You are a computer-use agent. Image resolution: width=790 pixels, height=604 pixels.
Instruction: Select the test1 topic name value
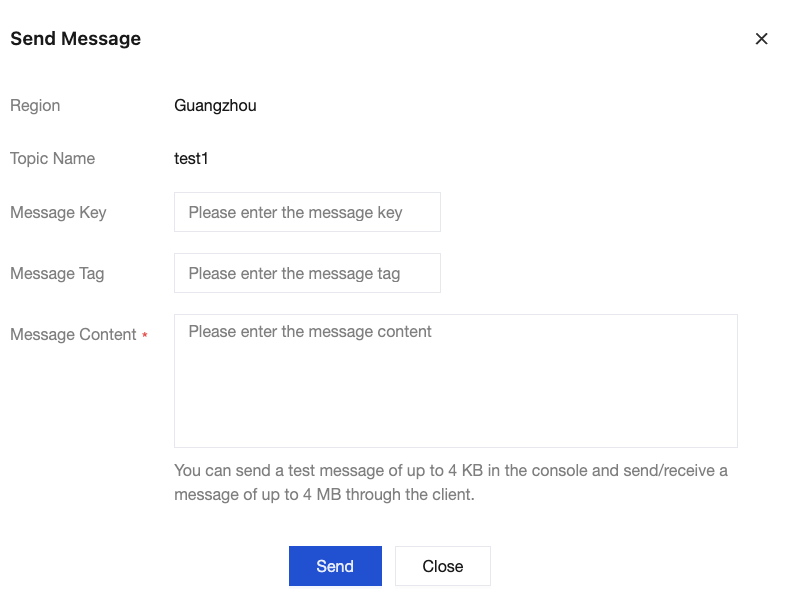click(x=191, y=158)
